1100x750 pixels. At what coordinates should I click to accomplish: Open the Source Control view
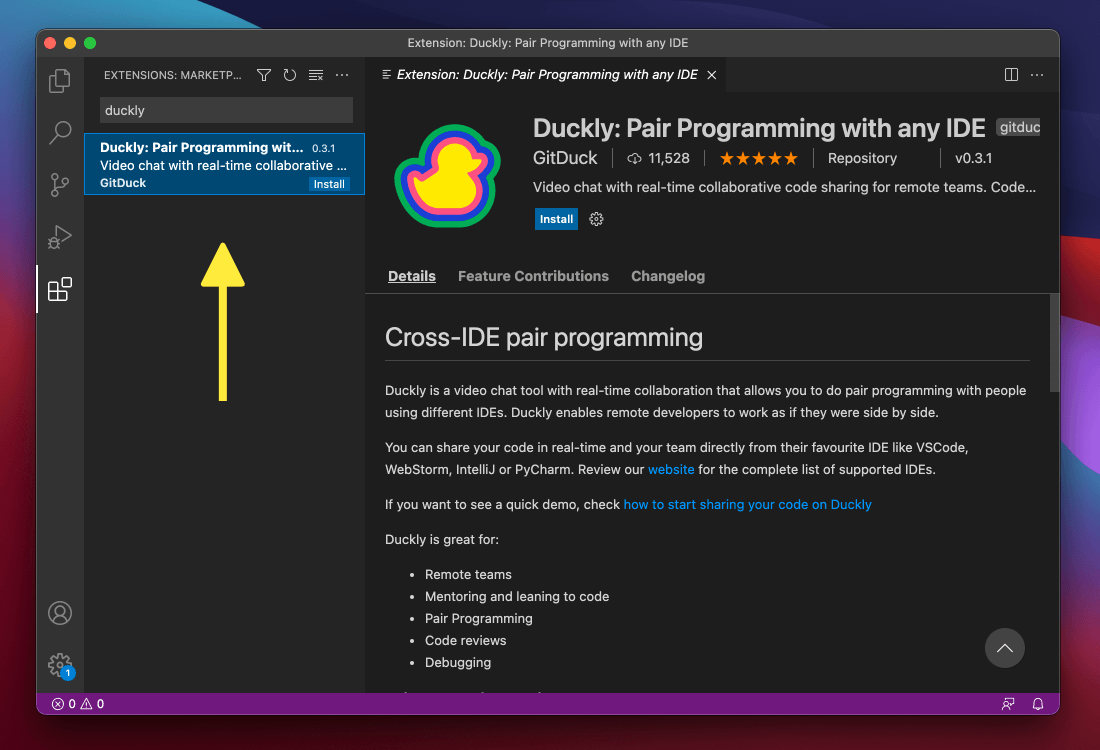(60, 185)
